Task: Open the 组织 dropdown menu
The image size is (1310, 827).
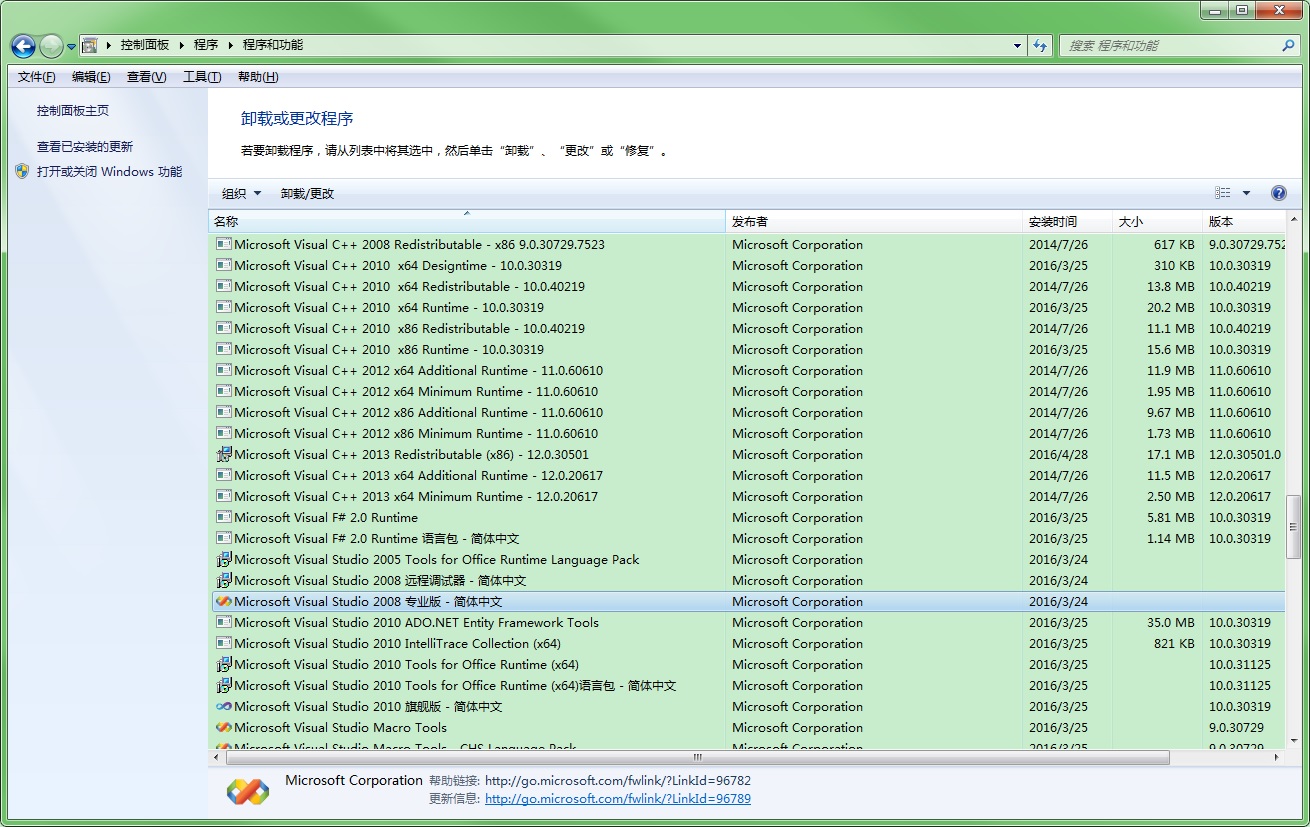Action: 241,194
